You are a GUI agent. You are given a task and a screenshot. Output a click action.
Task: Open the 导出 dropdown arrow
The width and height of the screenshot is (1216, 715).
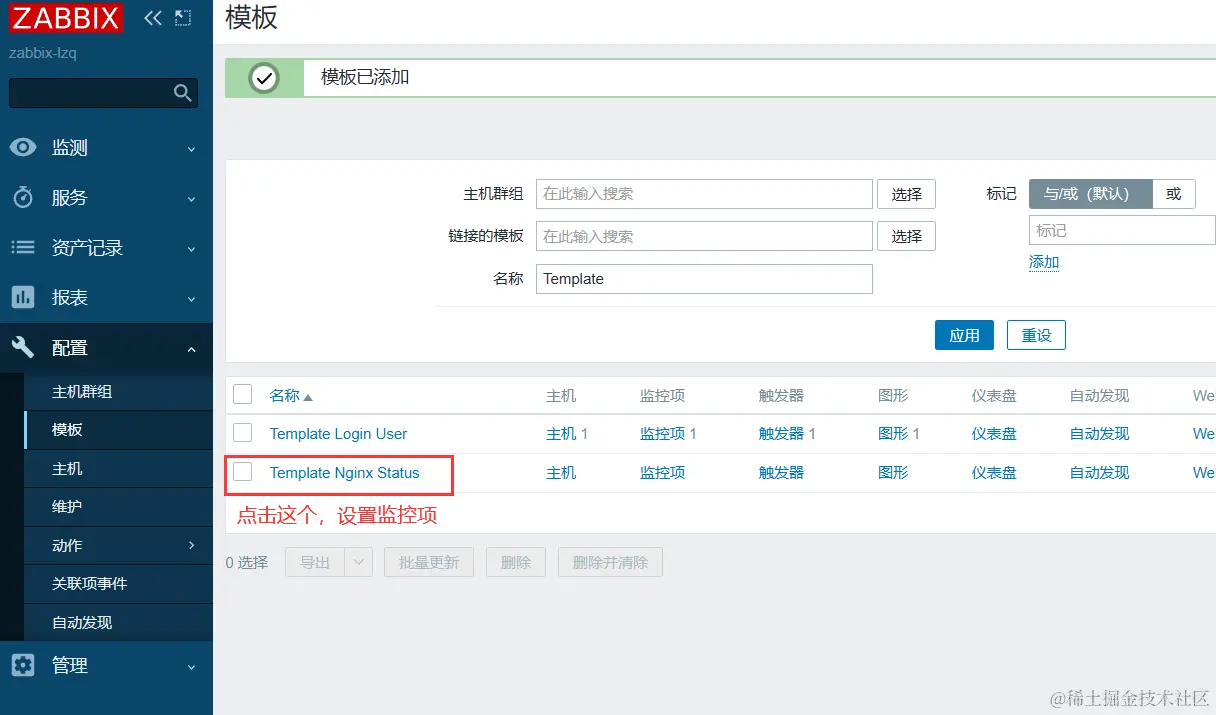coord(359,562)
